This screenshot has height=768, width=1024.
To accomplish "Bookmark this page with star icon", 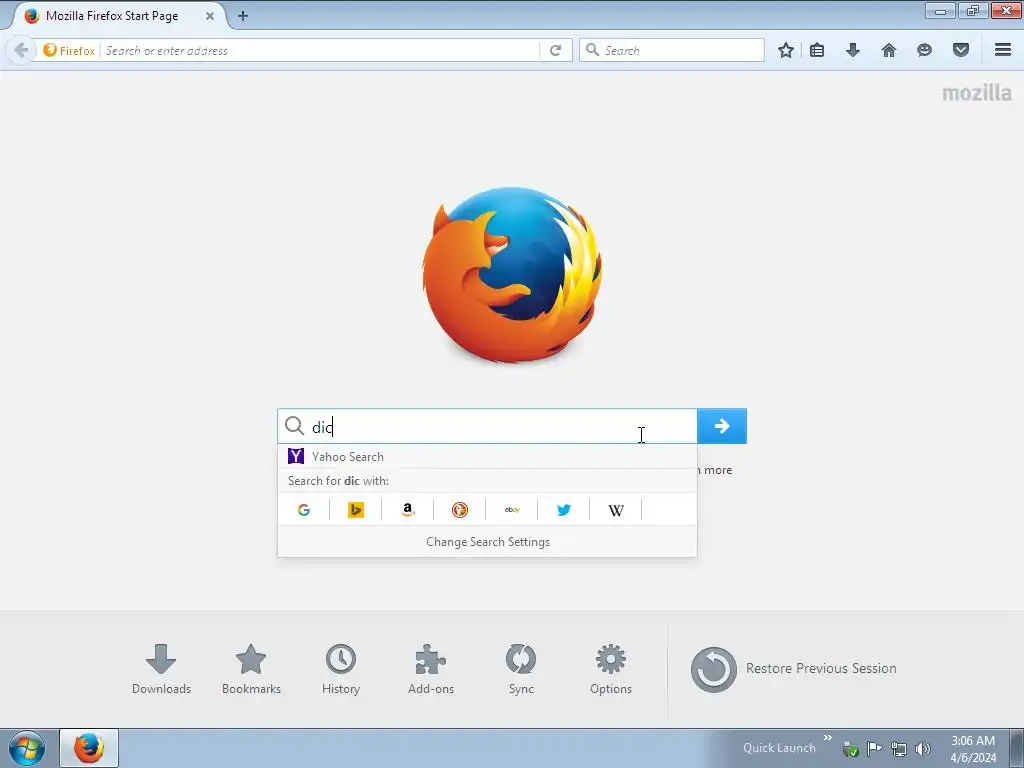I will (786, 50).
